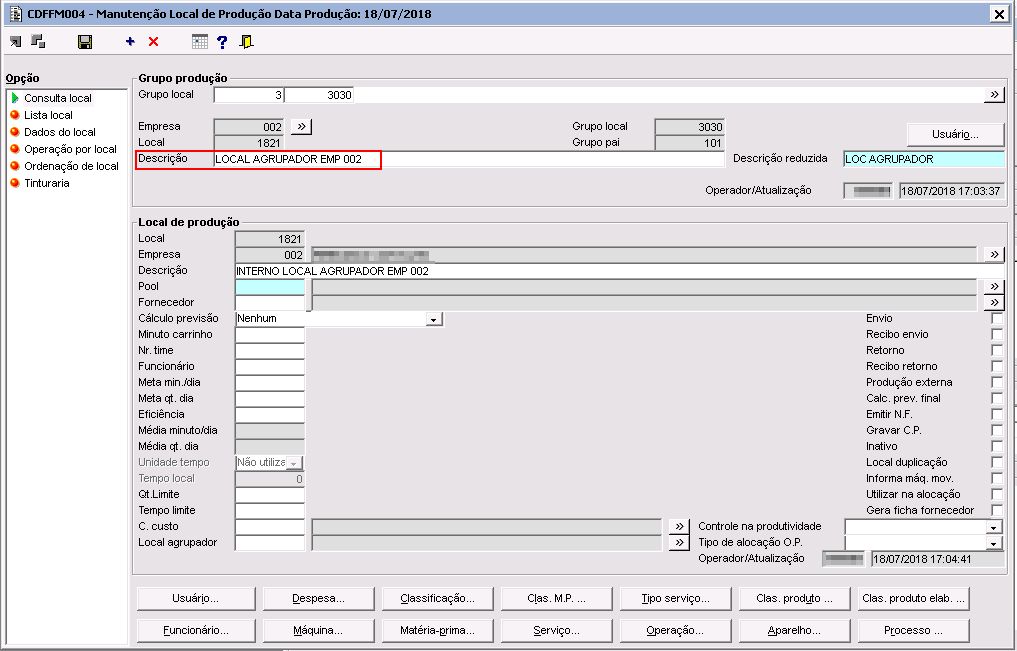Click the Operação button
The width and height of the screenshot is (1017, 651).
[675, 630]
